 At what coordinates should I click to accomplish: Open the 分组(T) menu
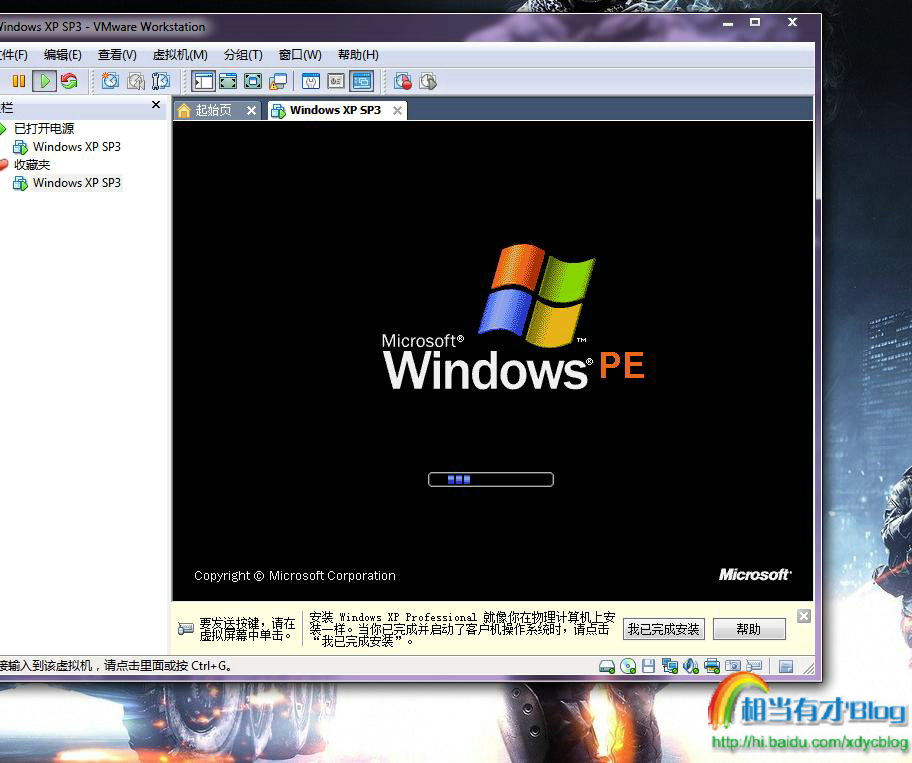pyautogui.click(x=243, y=55)
